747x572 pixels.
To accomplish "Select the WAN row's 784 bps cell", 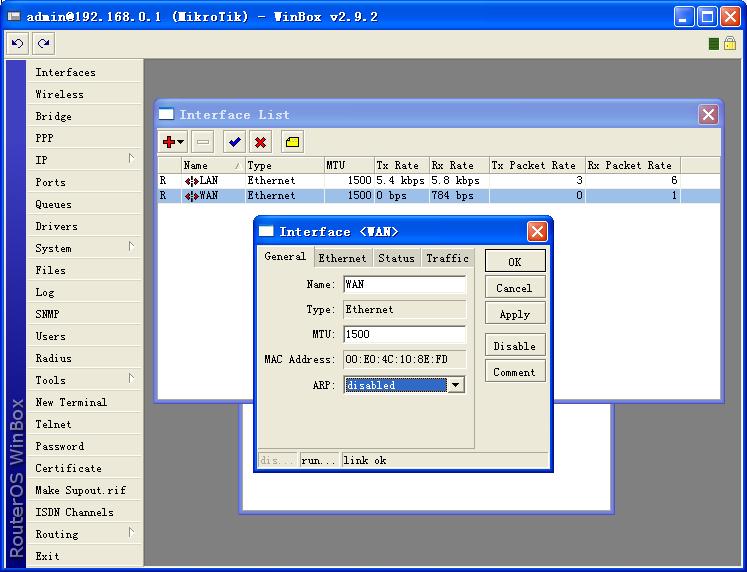I will click(x=459, y=196).
